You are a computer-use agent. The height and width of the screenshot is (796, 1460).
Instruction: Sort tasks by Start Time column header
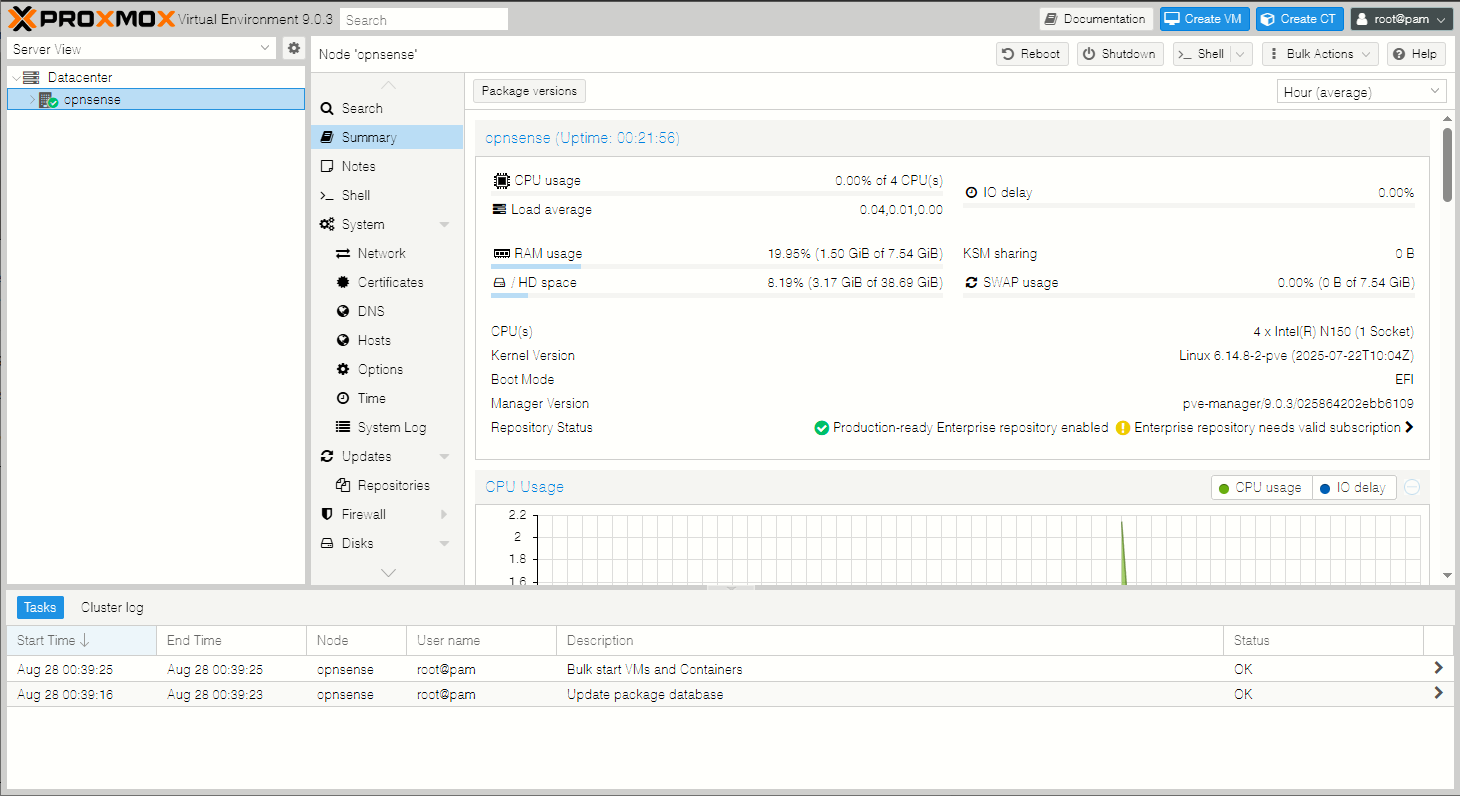click(x=81, y=640)
